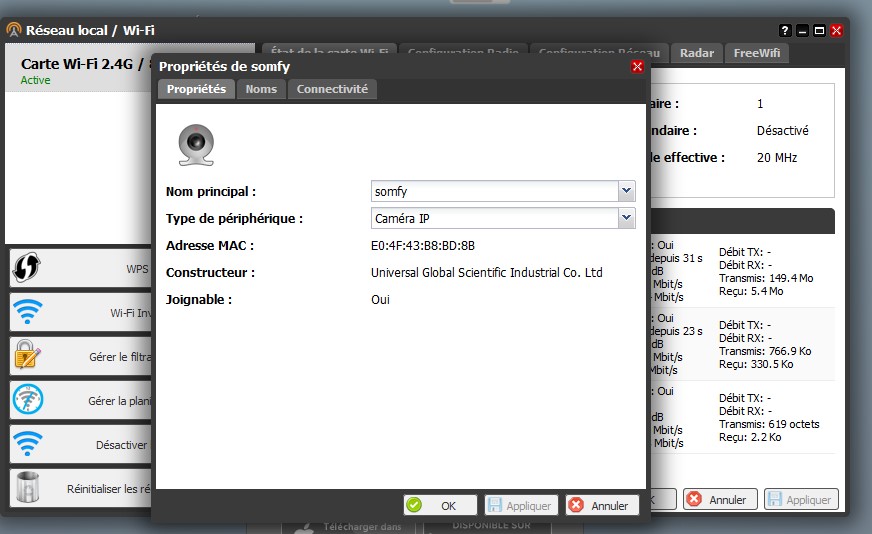
Task: Expand the Nom principal dropdown arrow
Action: 626,191
